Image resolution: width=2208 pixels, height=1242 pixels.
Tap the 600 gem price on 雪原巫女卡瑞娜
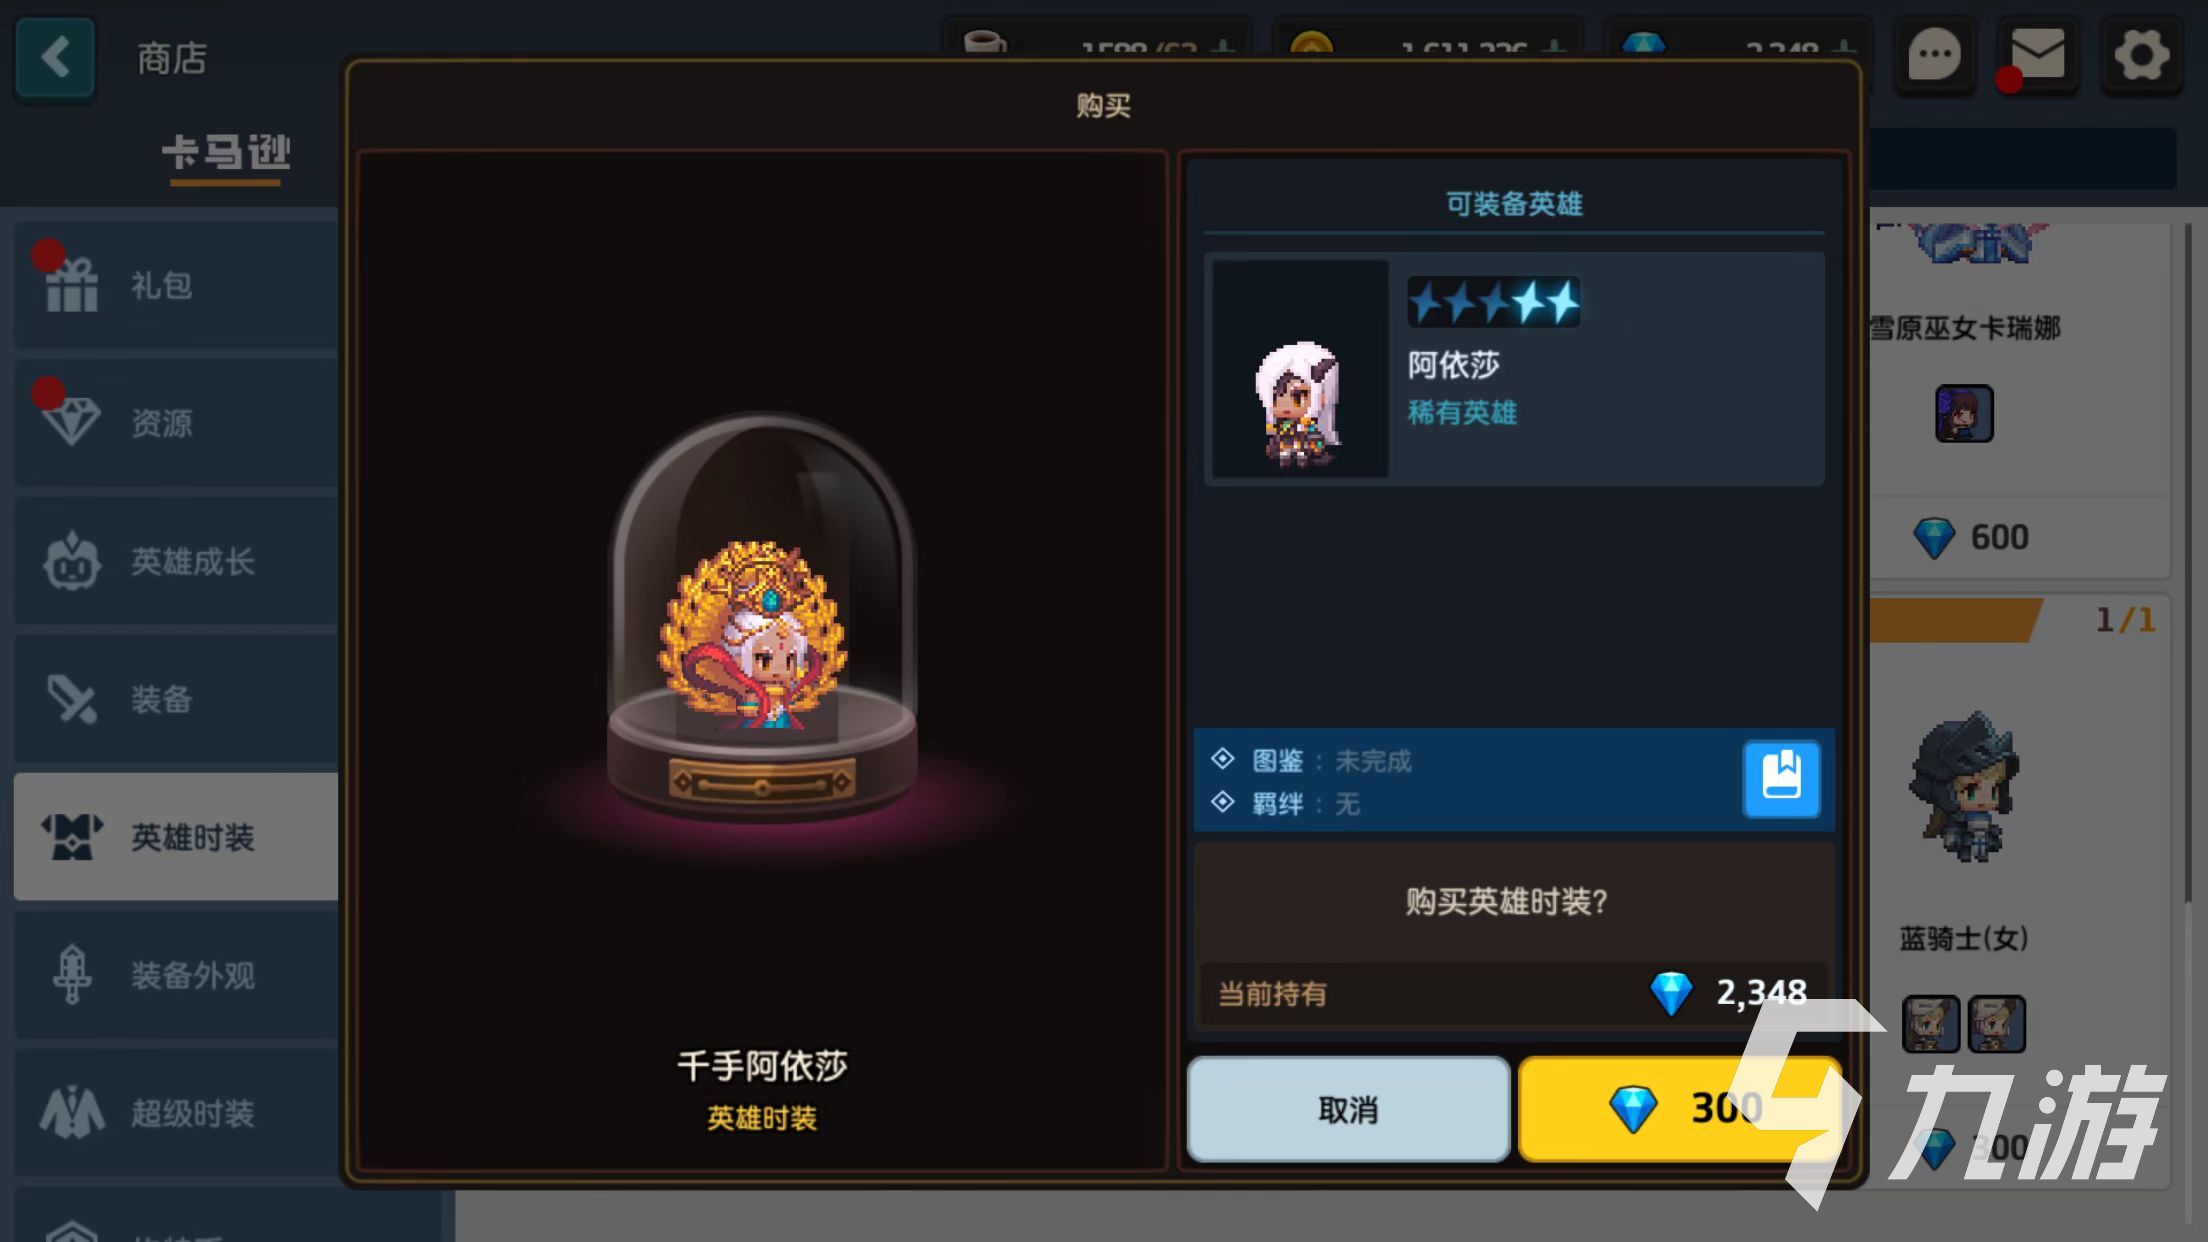point(1971,538)
